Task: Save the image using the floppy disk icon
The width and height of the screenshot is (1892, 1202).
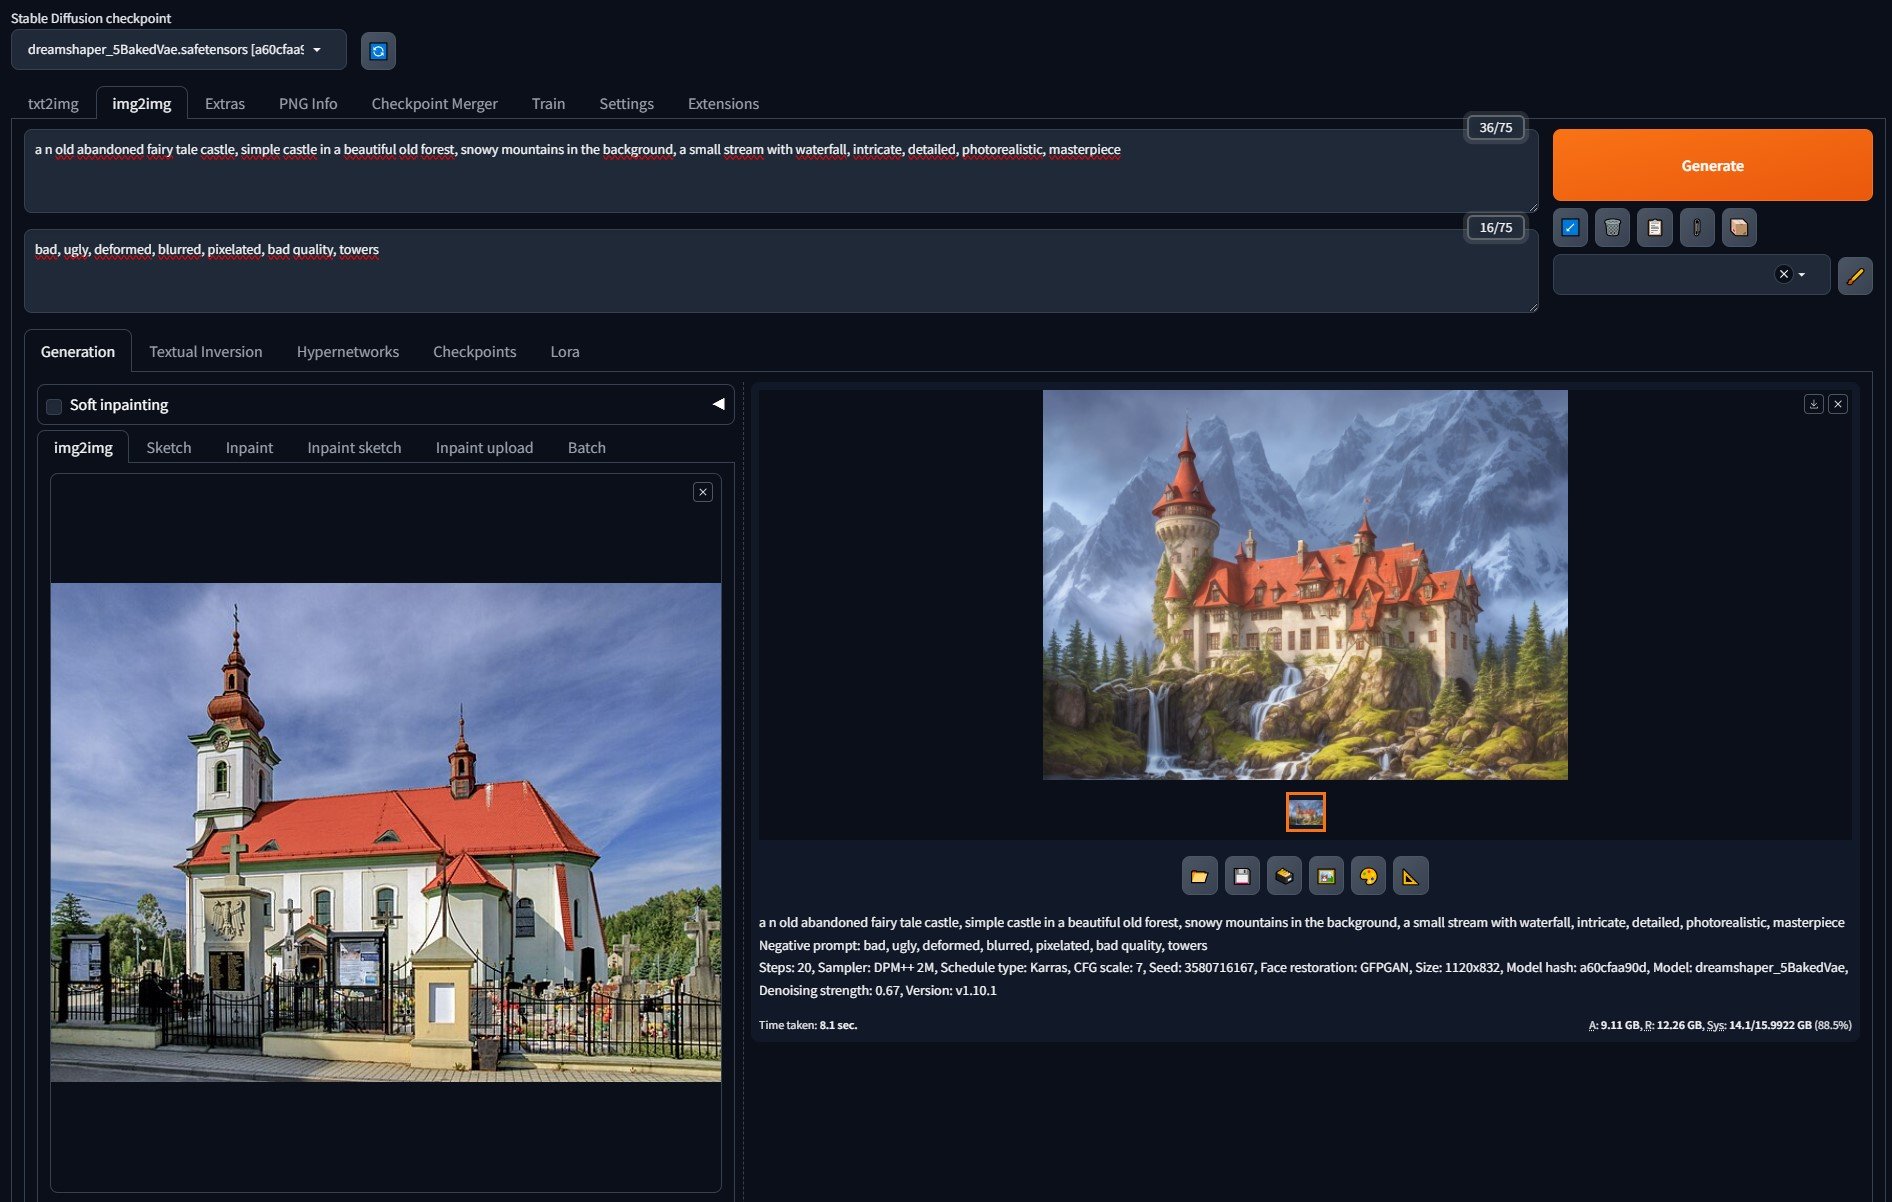Action: tap(1241, 877)
